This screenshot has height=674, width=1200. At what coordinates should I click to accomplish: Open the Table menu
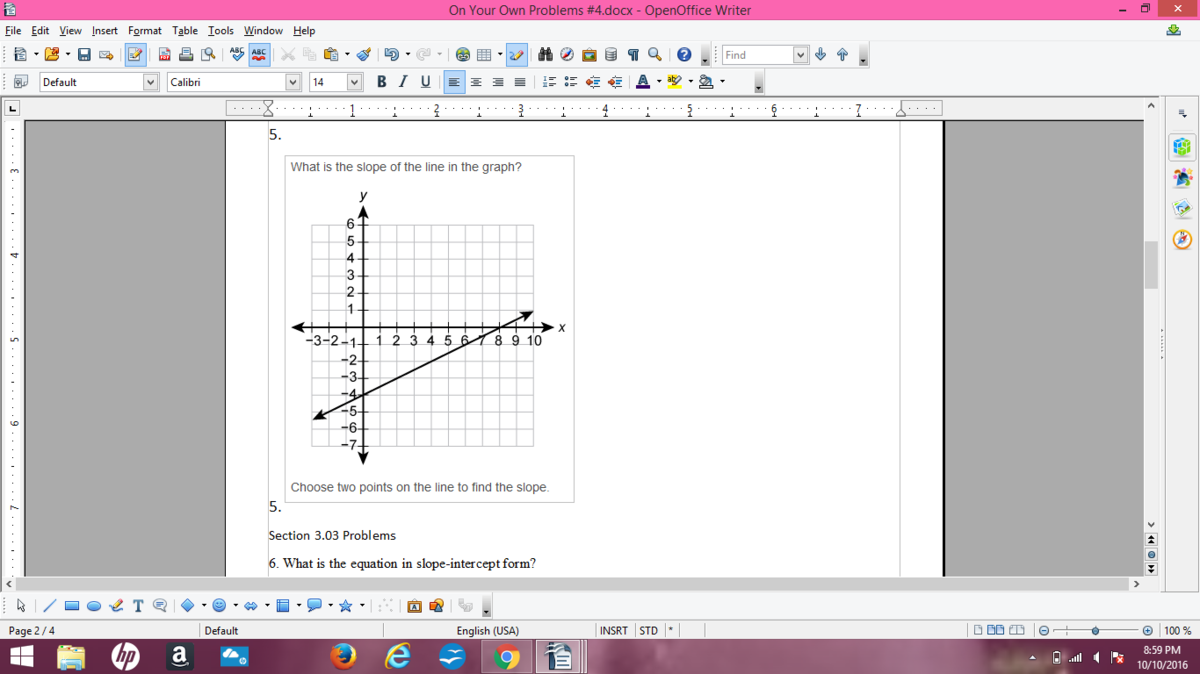[x=184, y=31]
